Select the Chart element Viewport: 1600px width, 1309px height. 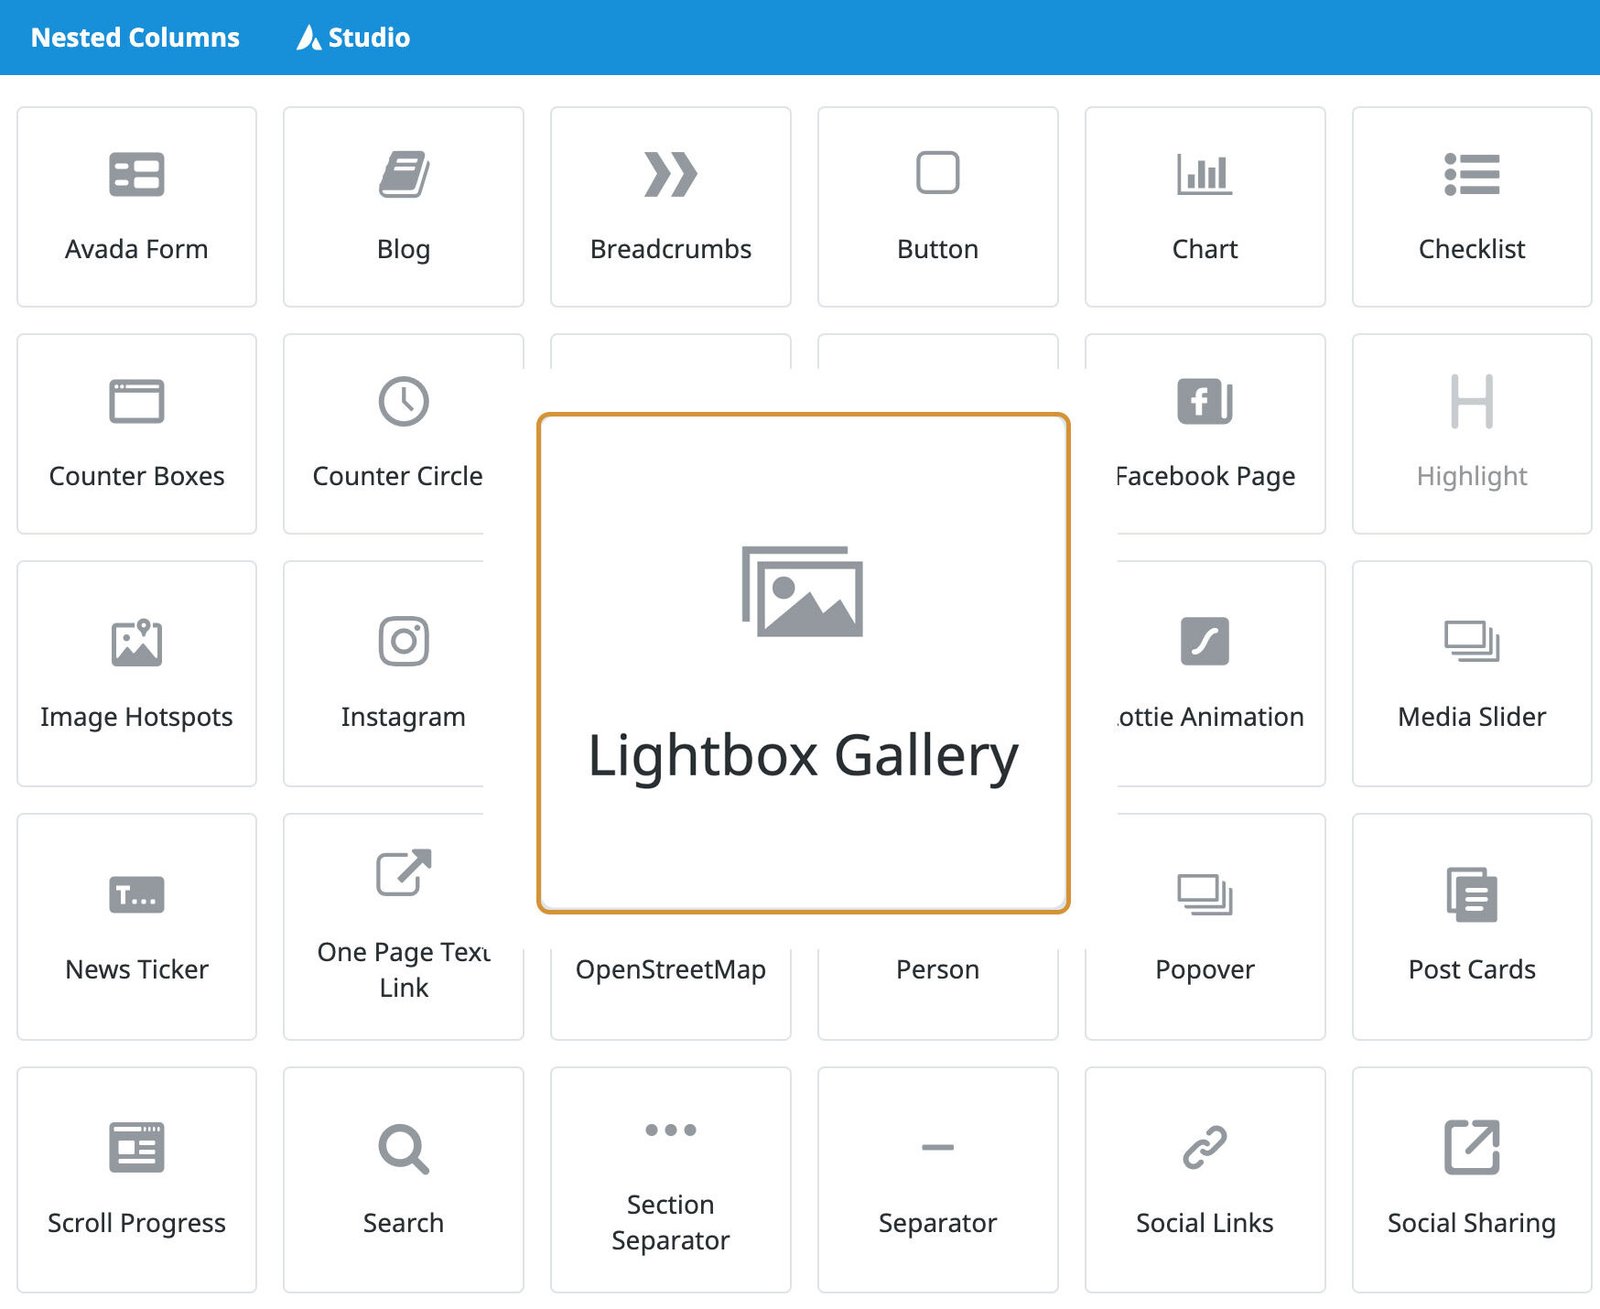click(x=1204, y=205)
